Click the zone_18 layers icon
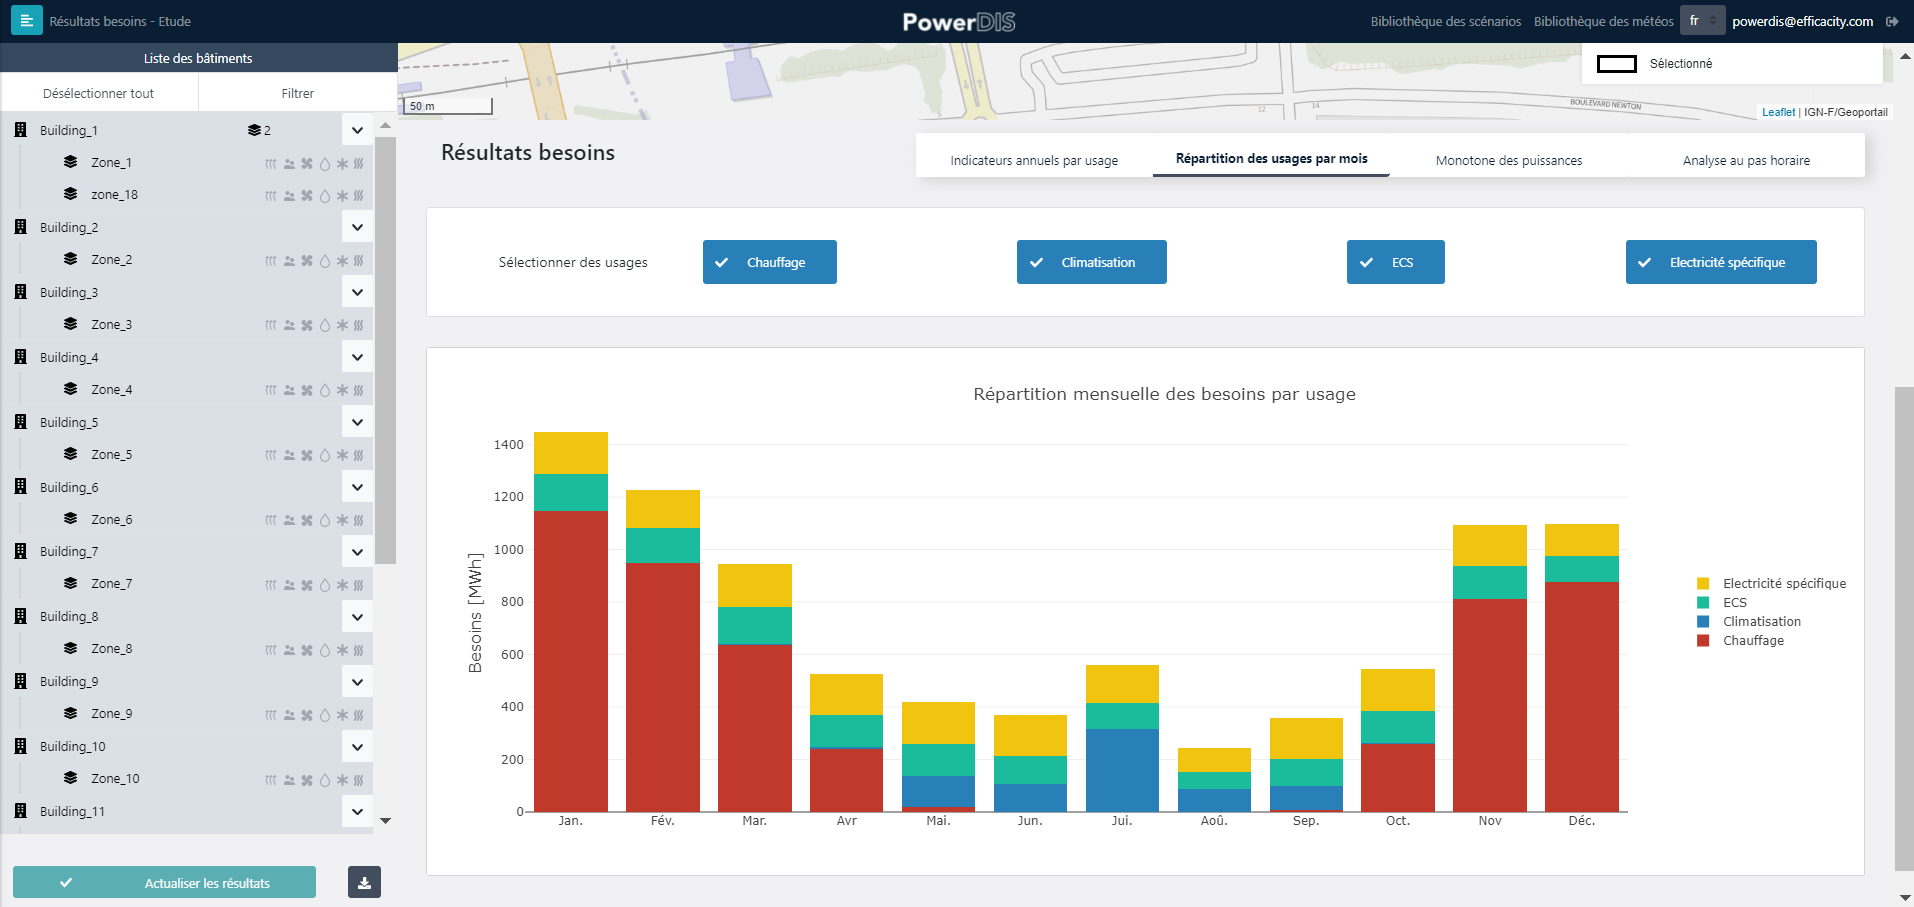The width and height of the screenshot is (1914, 907). click(x=70, y=194)
